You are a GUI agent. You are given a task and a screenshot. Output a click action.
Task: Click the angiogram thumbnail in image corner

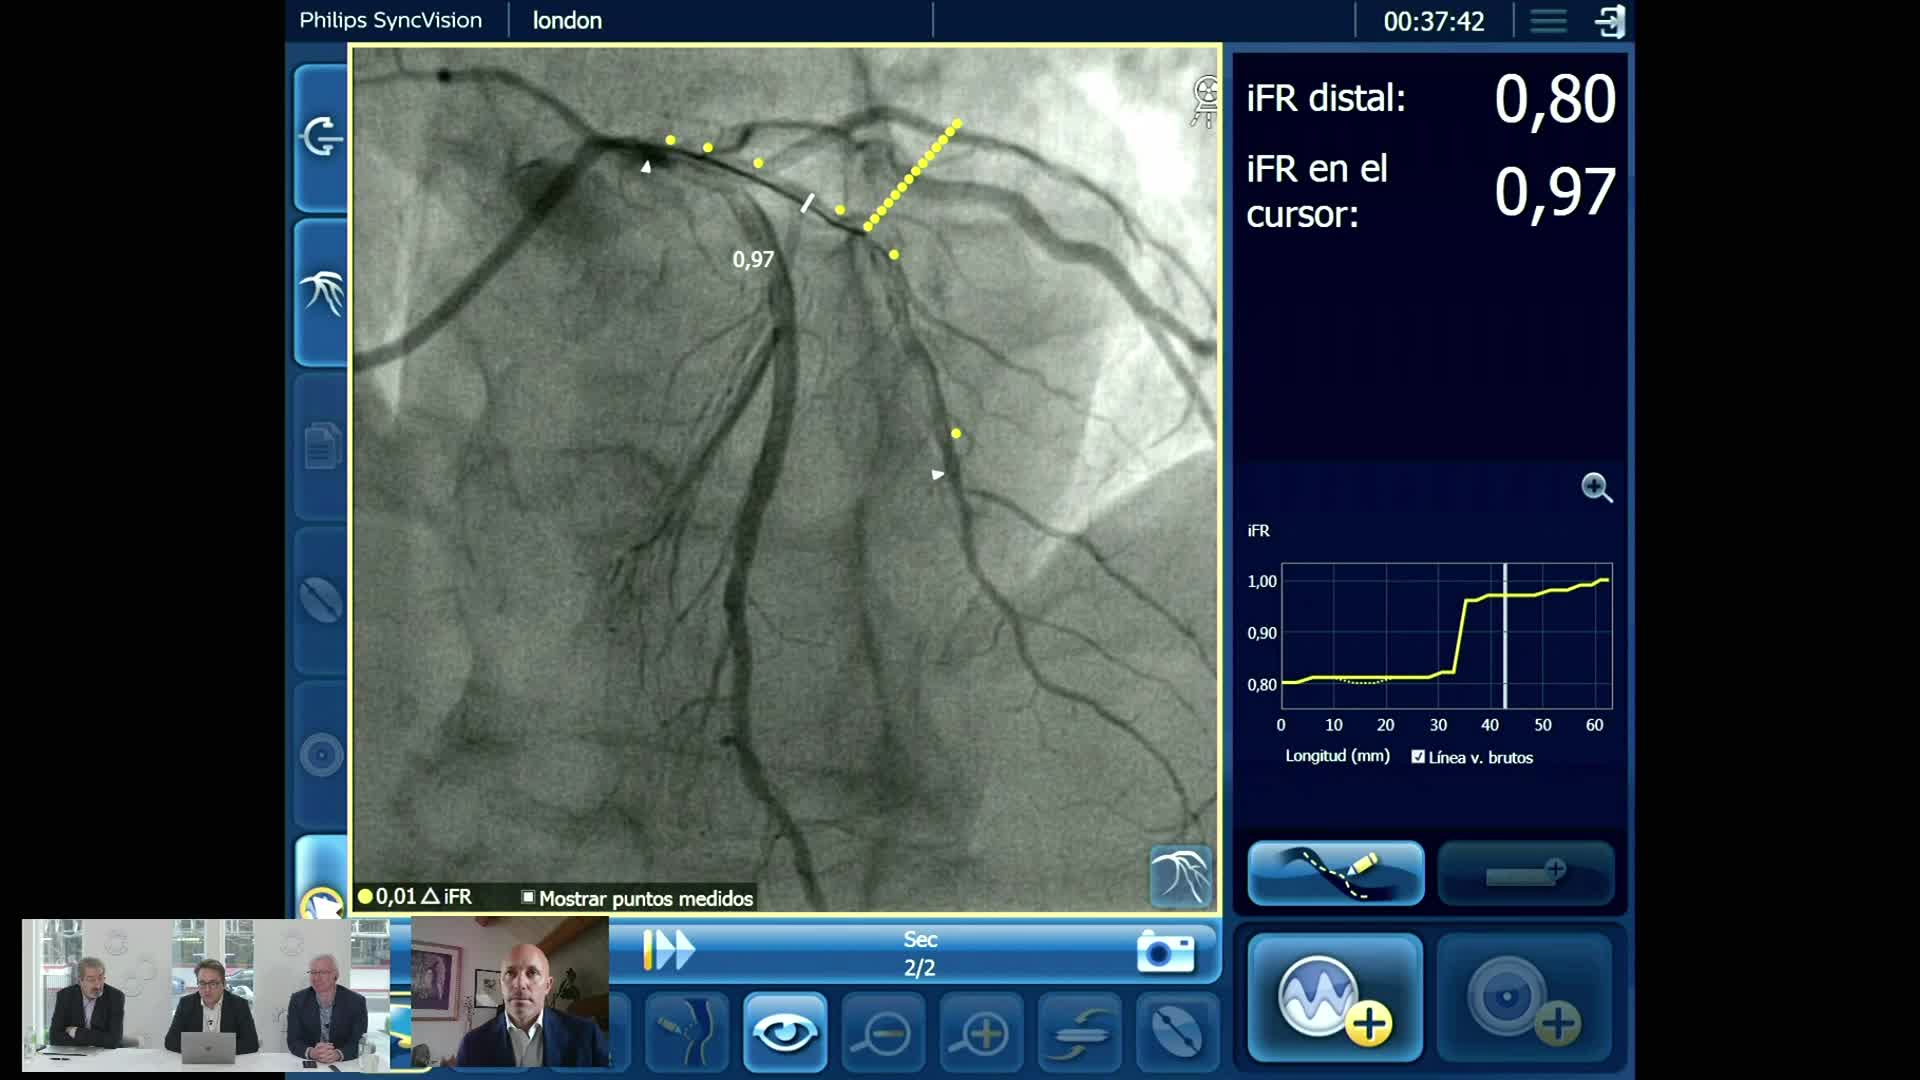click(x=1180, y=876)
